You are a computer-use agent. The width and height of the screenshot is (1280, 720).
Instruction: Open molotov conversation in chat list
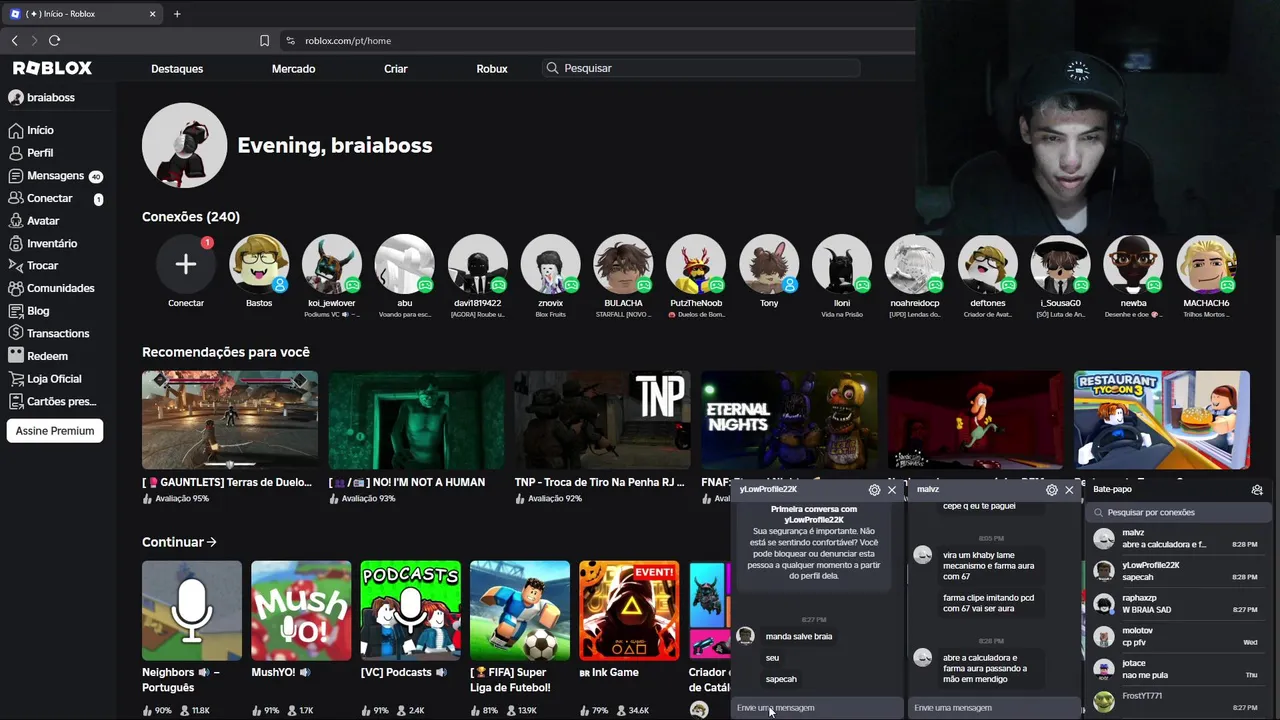(1177, 636)
